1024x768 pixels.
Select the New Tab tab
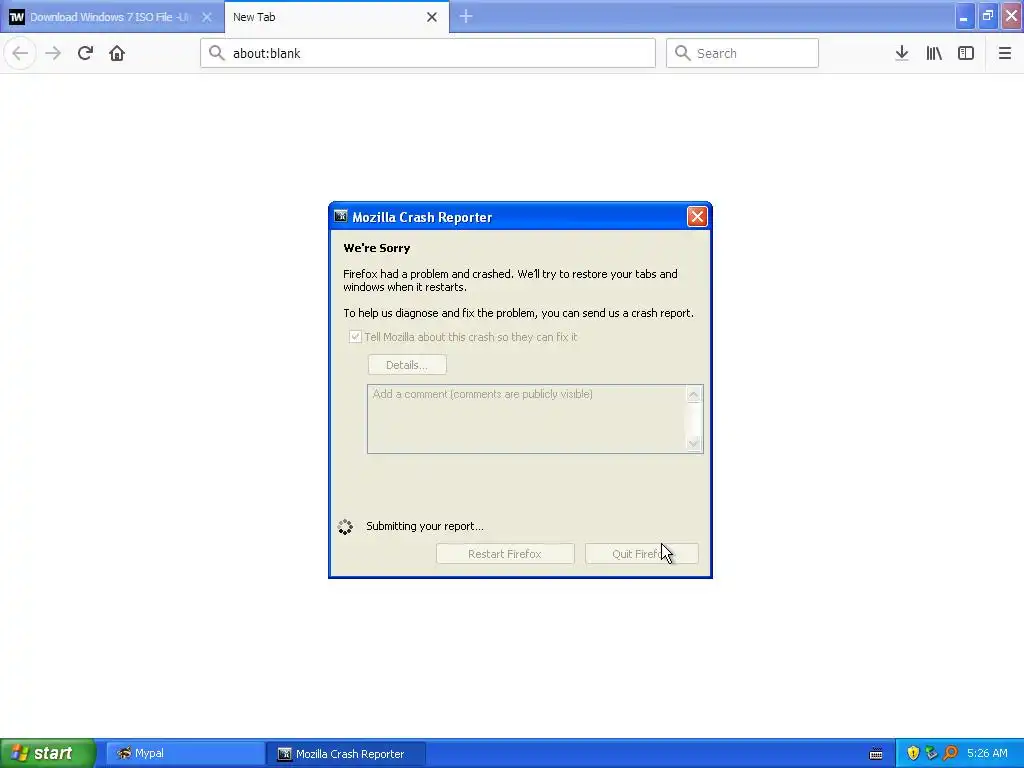coord(336,17)
